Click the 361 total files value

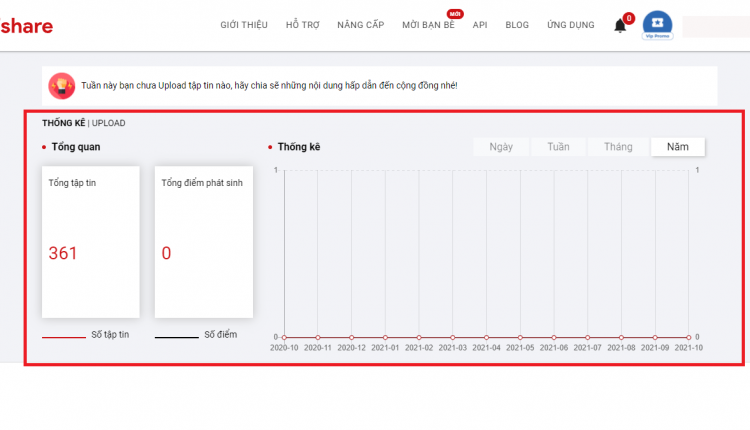pyautogui.click(x=63, y=253)
